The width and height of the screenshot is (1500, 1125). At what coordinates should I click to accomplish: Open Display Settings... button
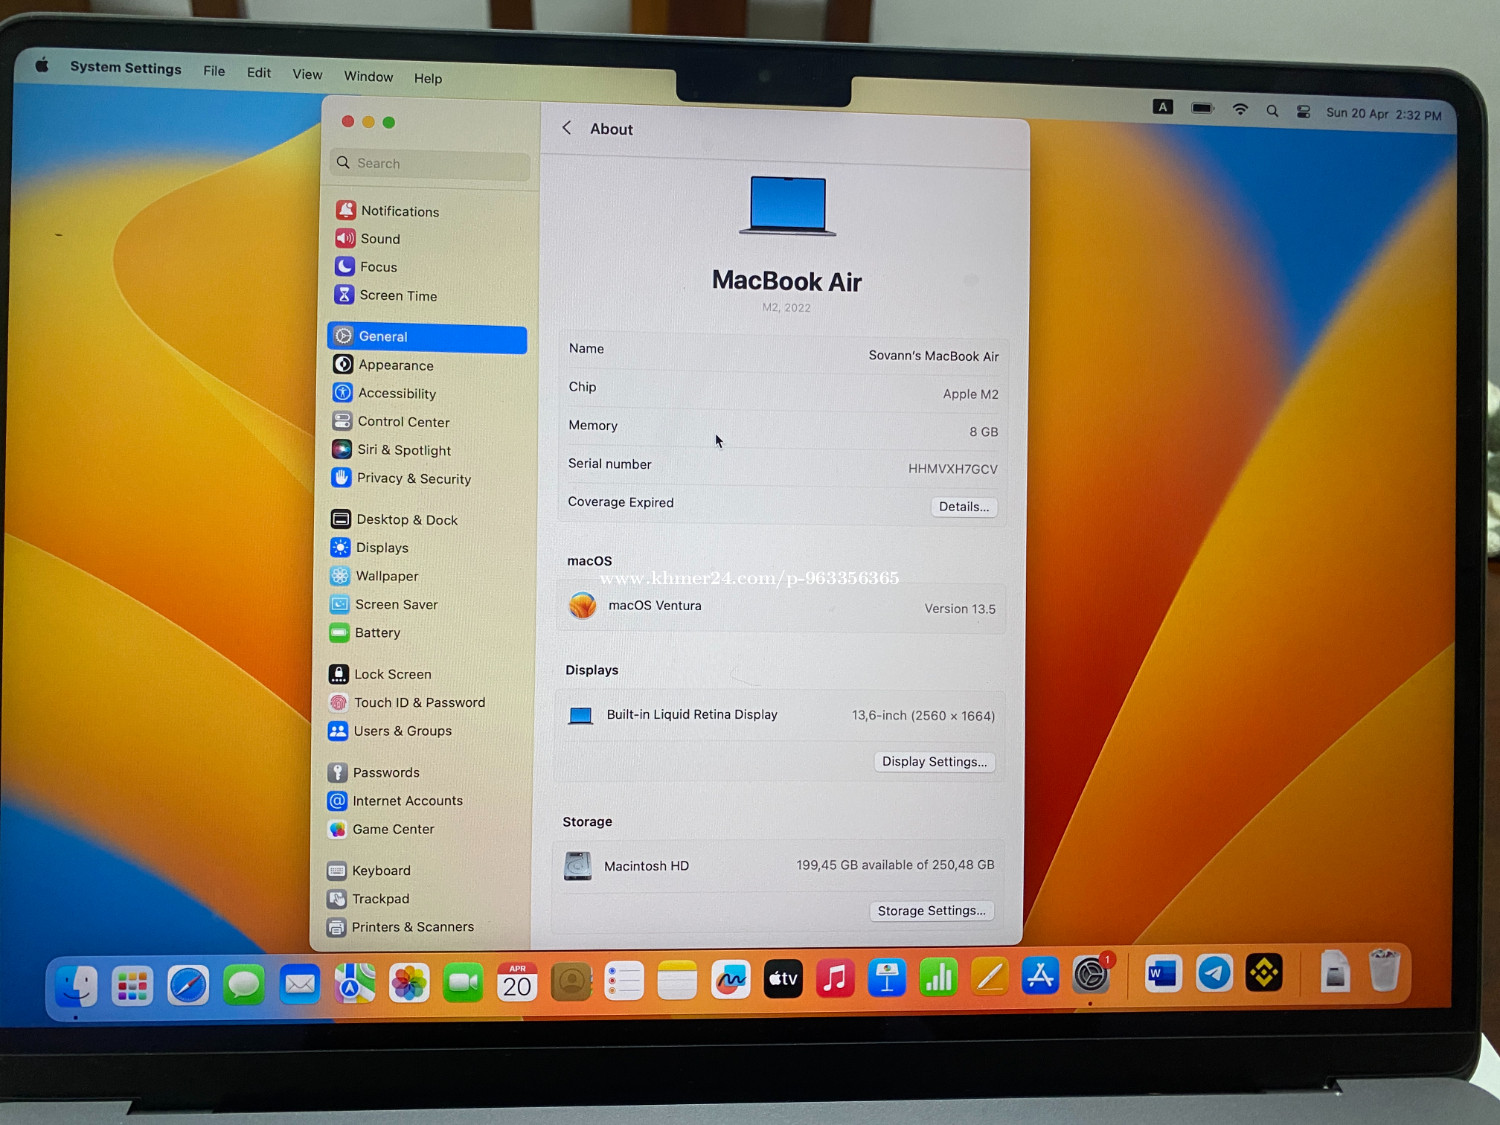coord(934,762)
